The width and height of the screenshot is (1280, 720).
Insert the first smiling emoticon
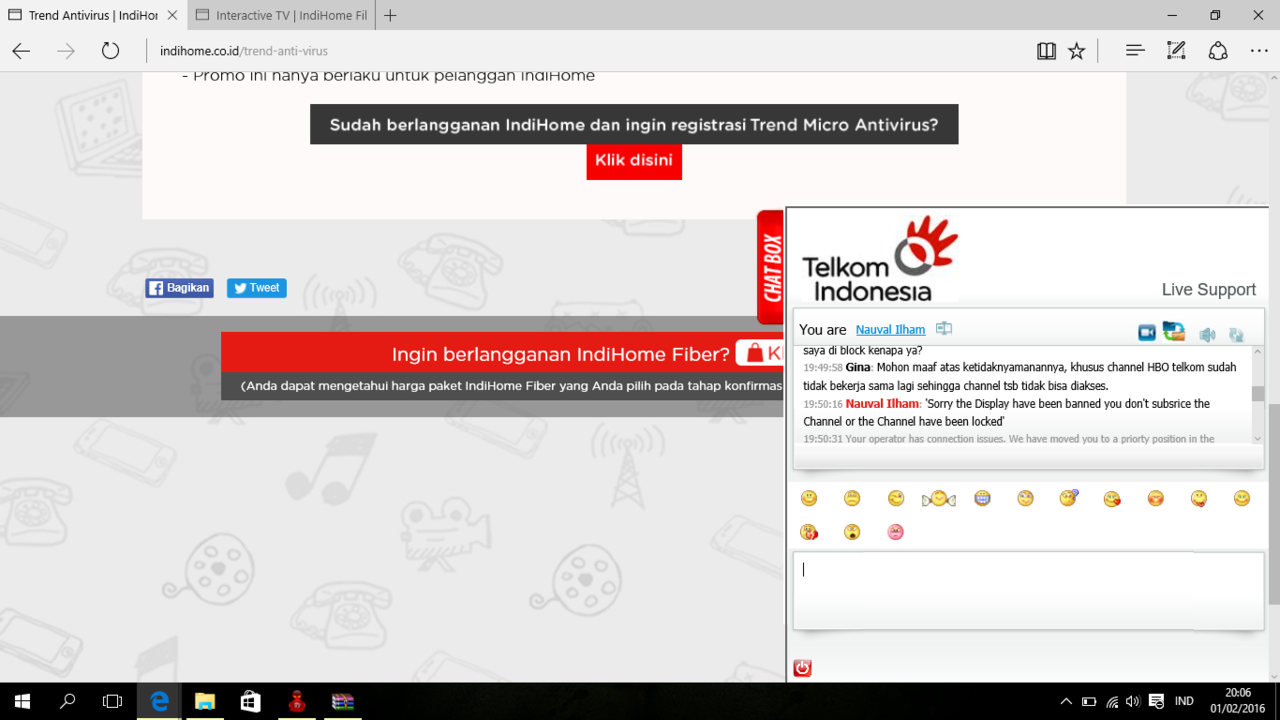click(809, 498)
